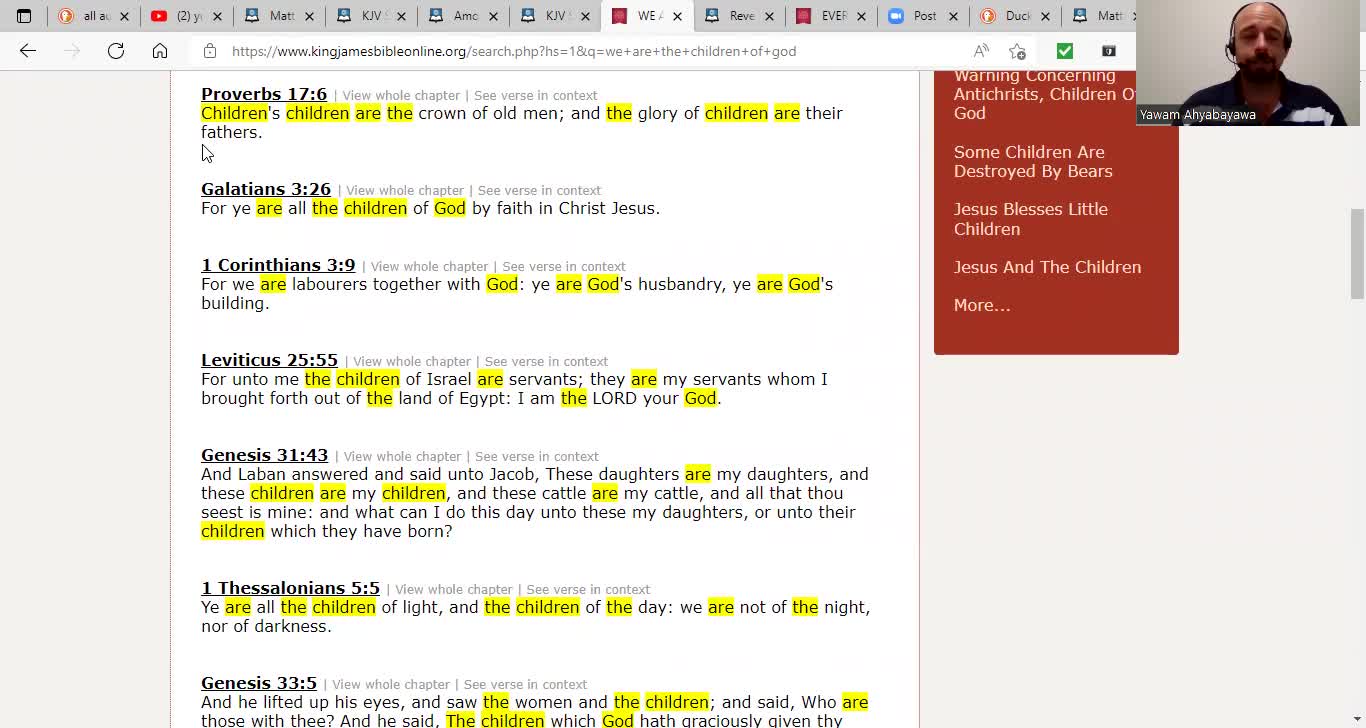View whole chapter for Genesis 33:5
Screen dimensions: 1366x728
point(391,685)
